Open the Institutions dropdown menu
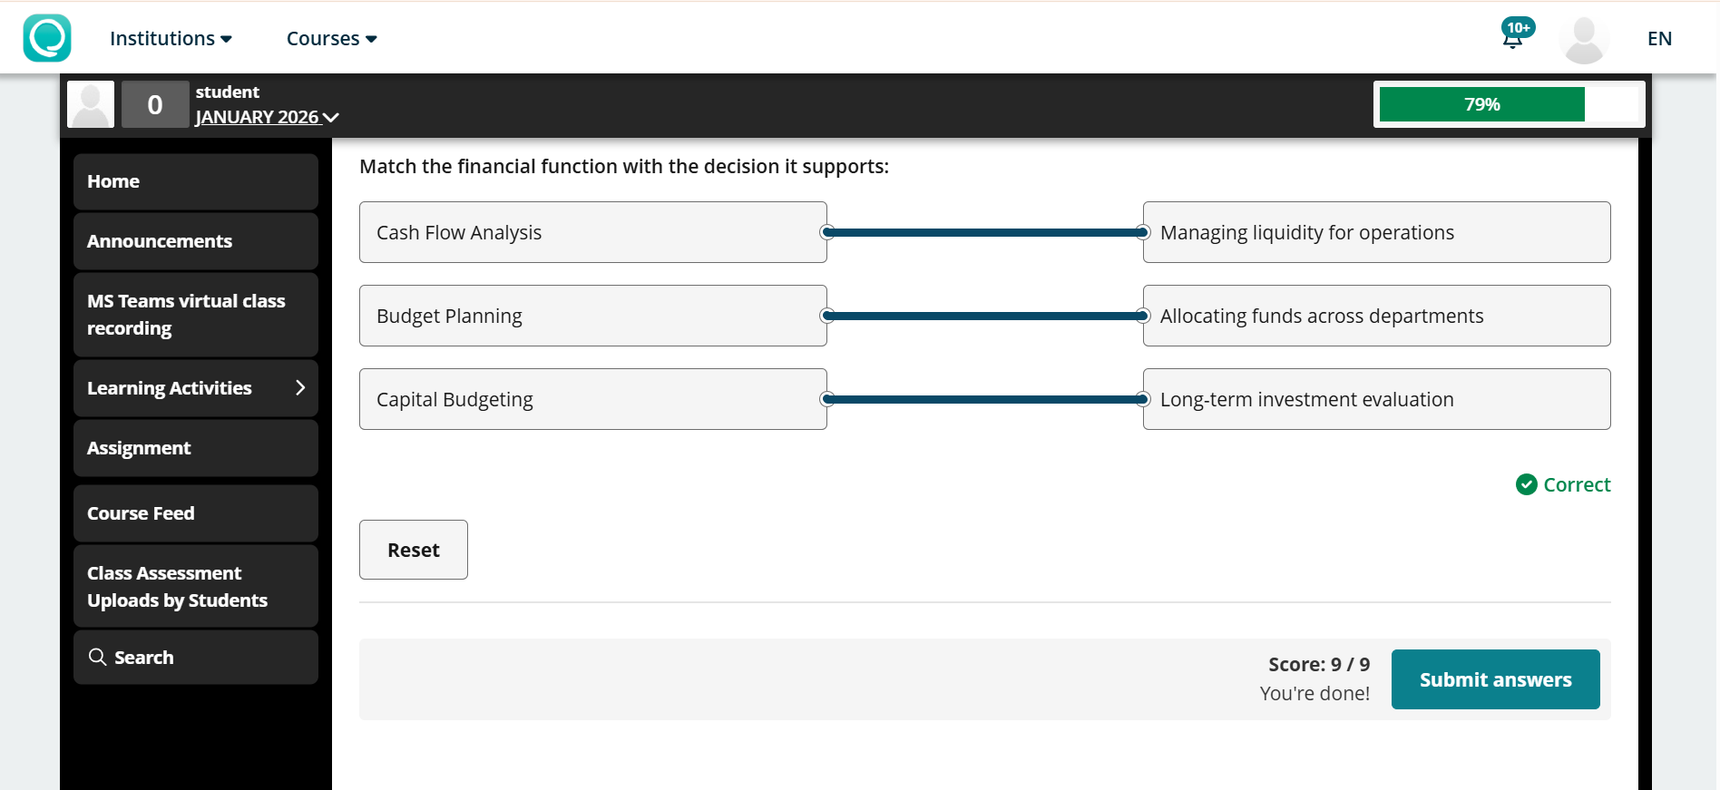This screenshot has width=1720, height=790. tap(171, 38)
